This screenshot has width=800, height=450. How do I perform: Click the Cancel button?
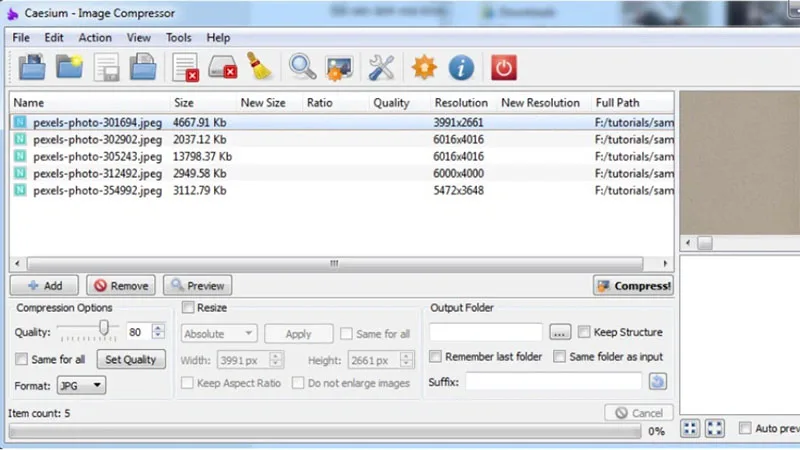639,413
